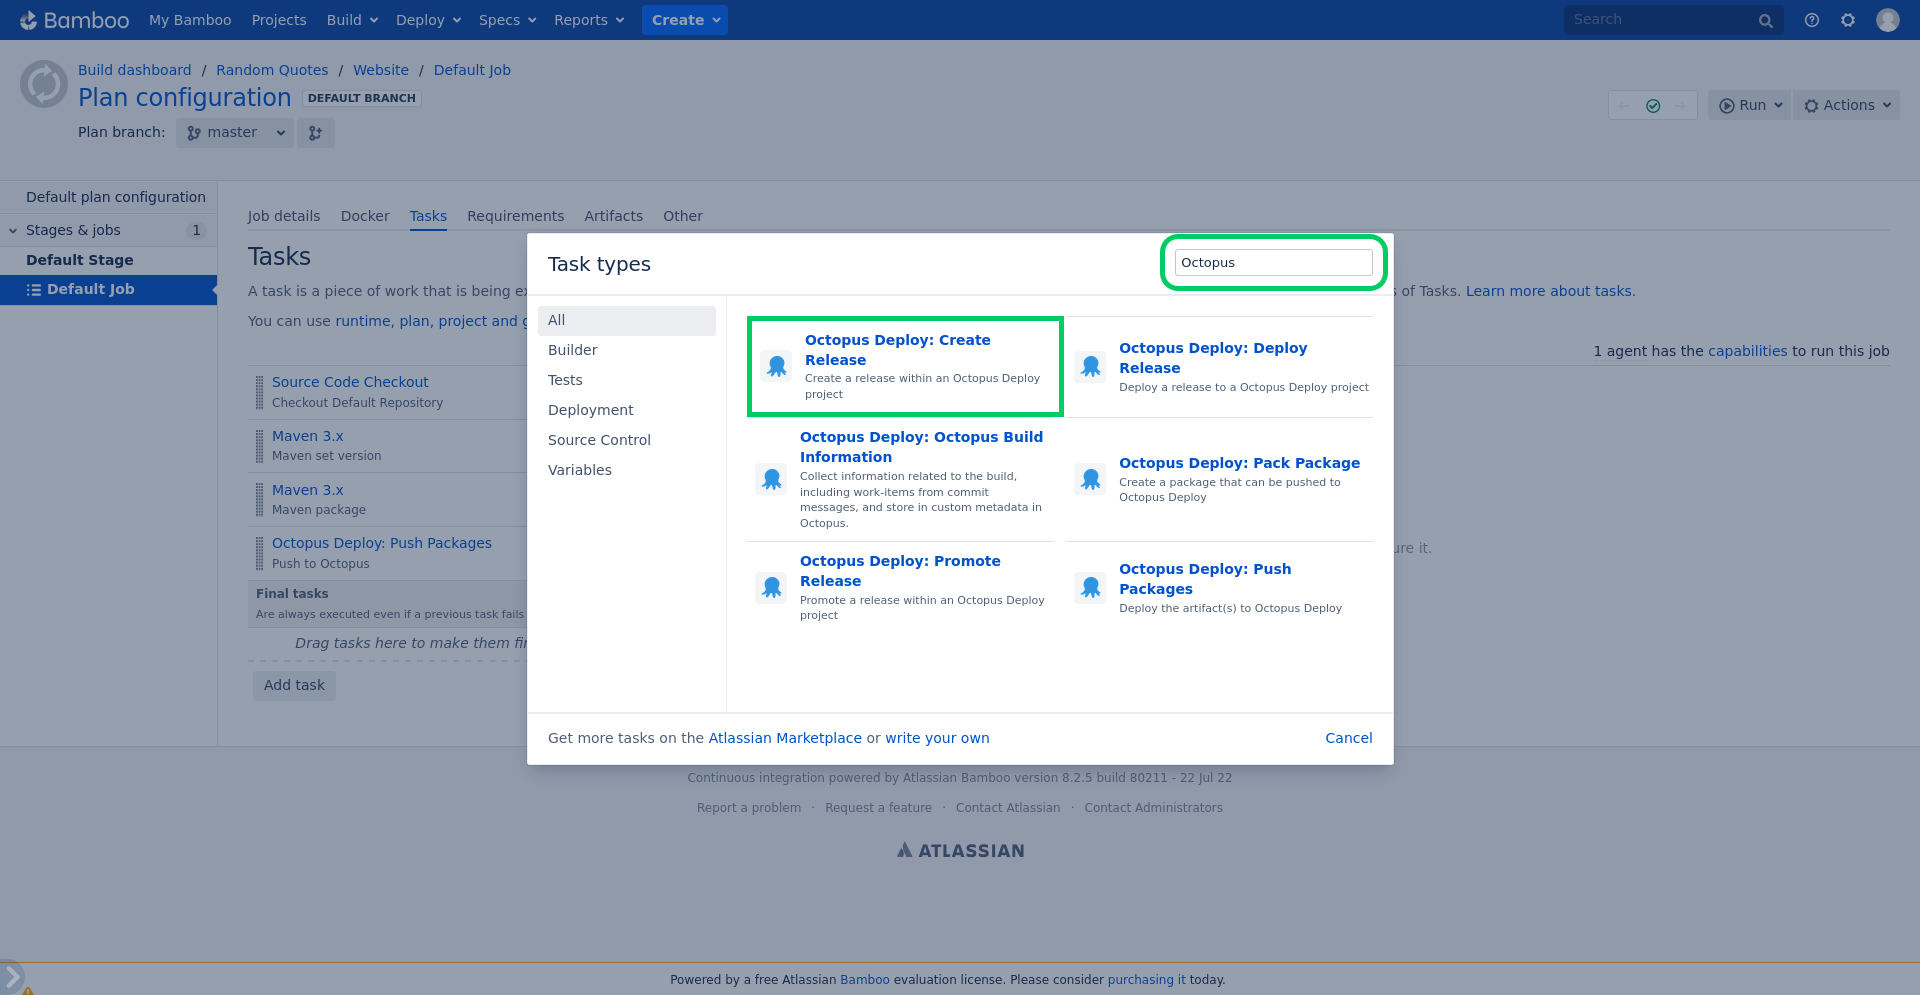Follow the write your own link
This screenshot has width=1920, height=995.
(x=937, y=738)
